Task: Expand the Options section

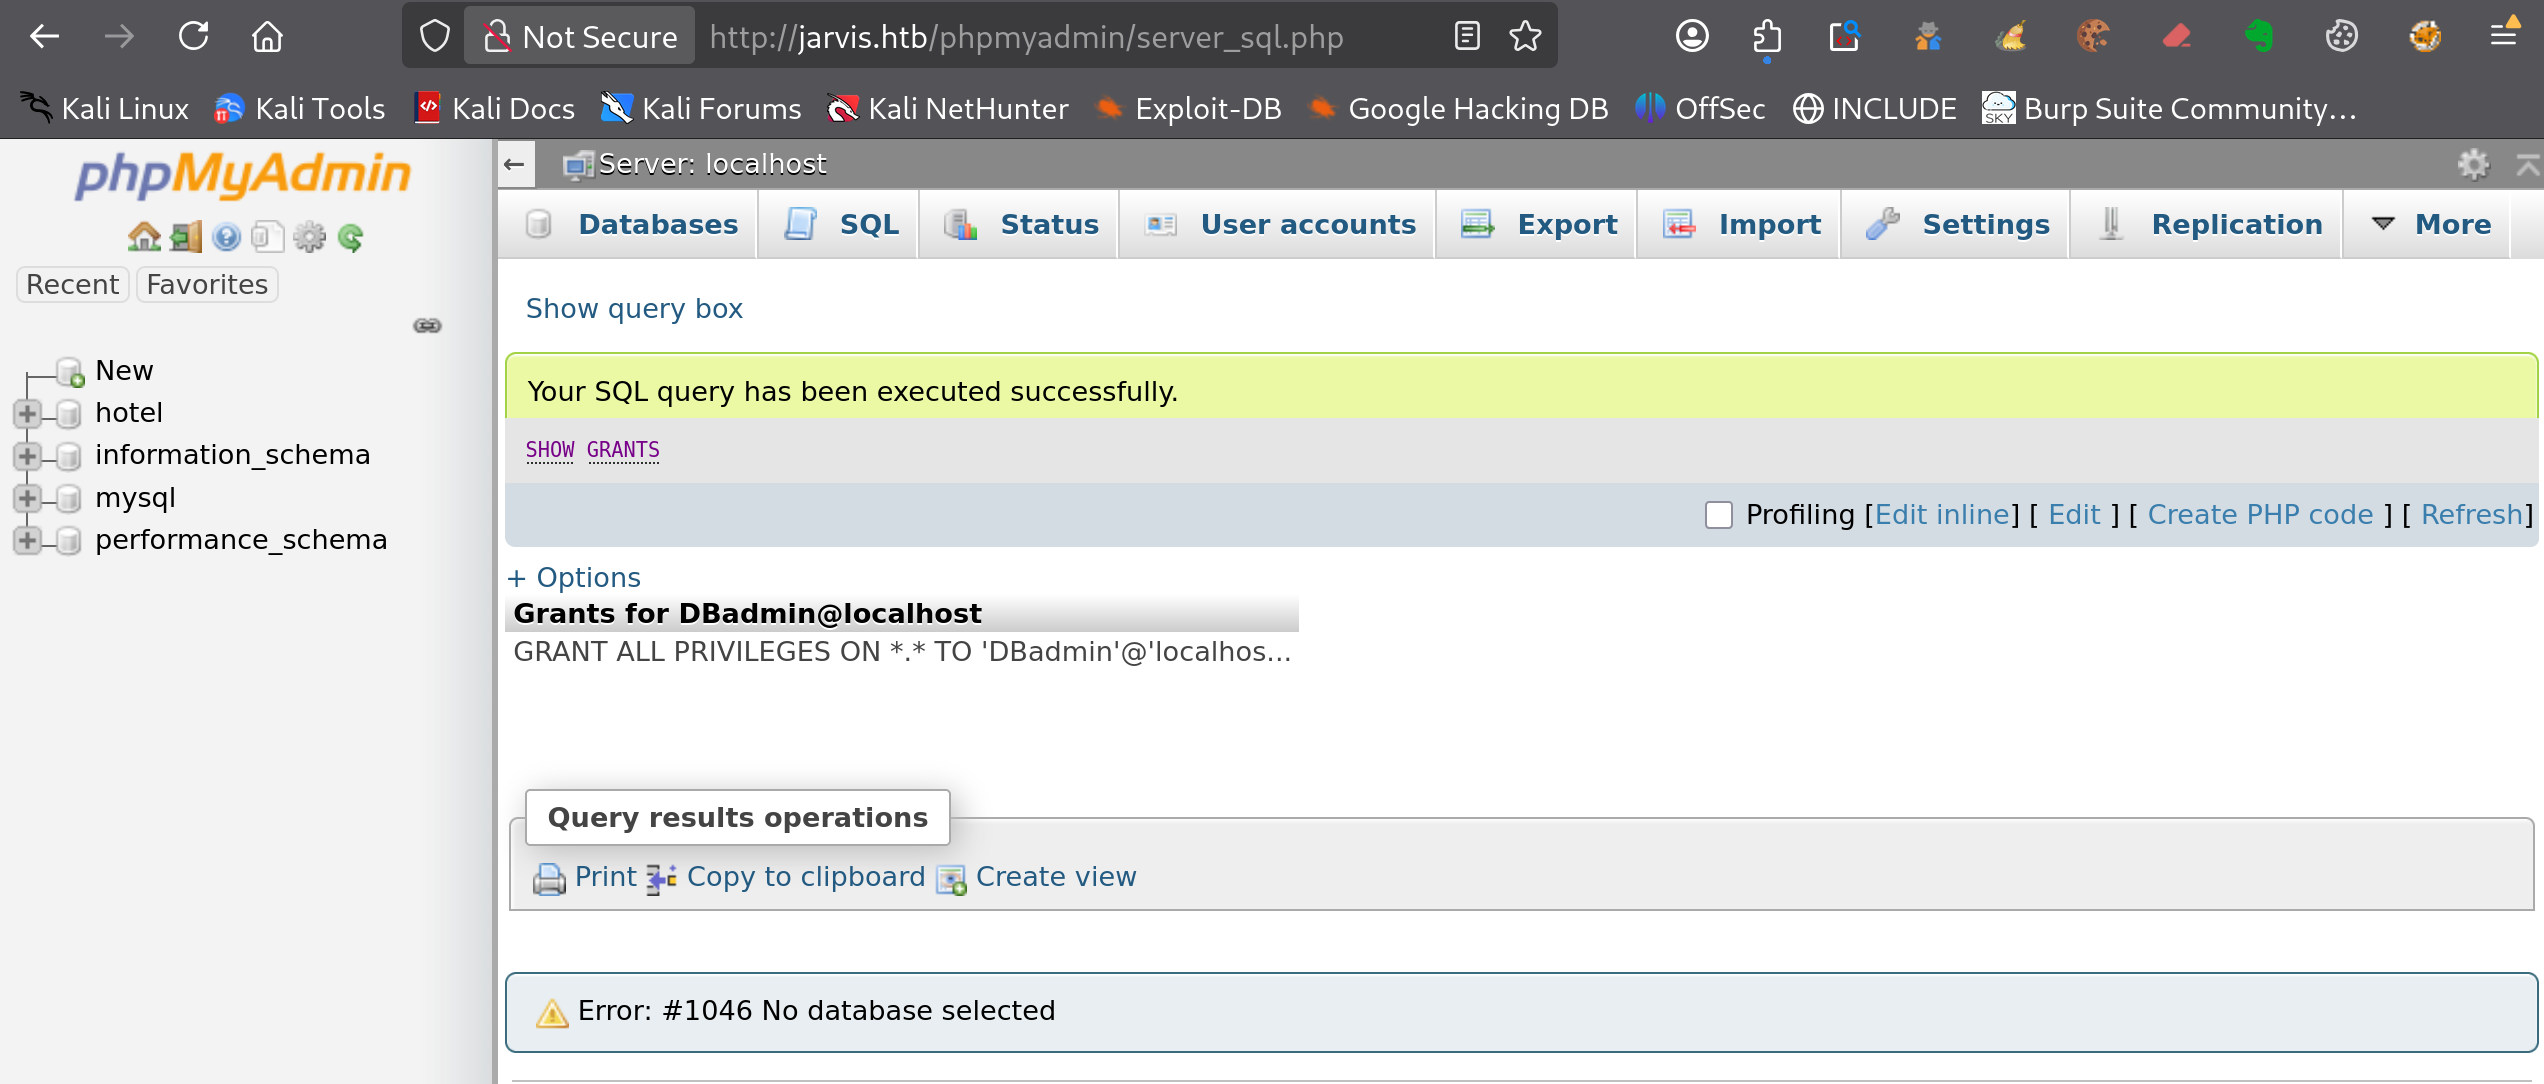Action: (x=574, y=577)
